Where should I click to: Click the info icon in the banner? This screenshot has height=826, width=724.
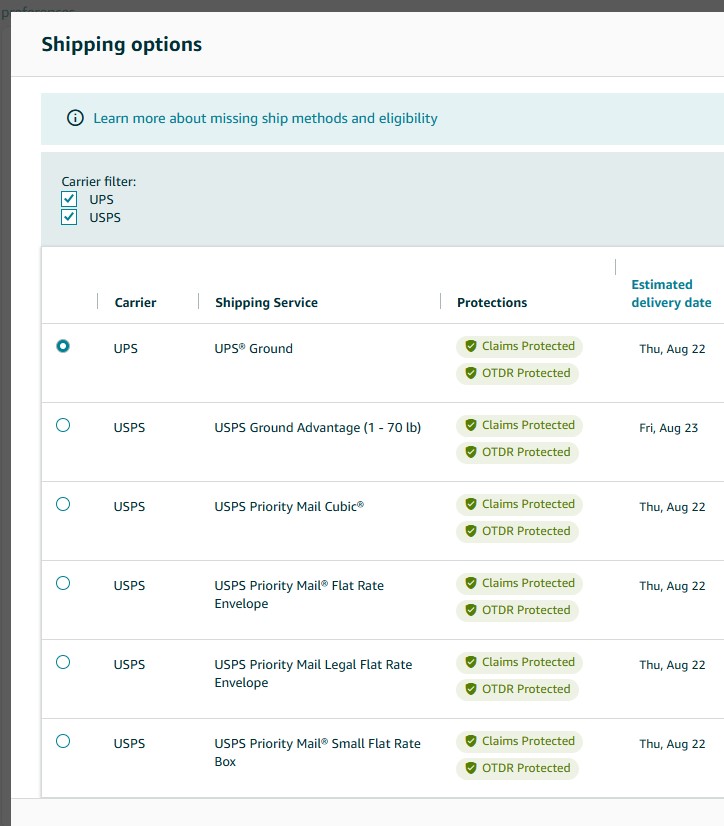pos(75,118)
